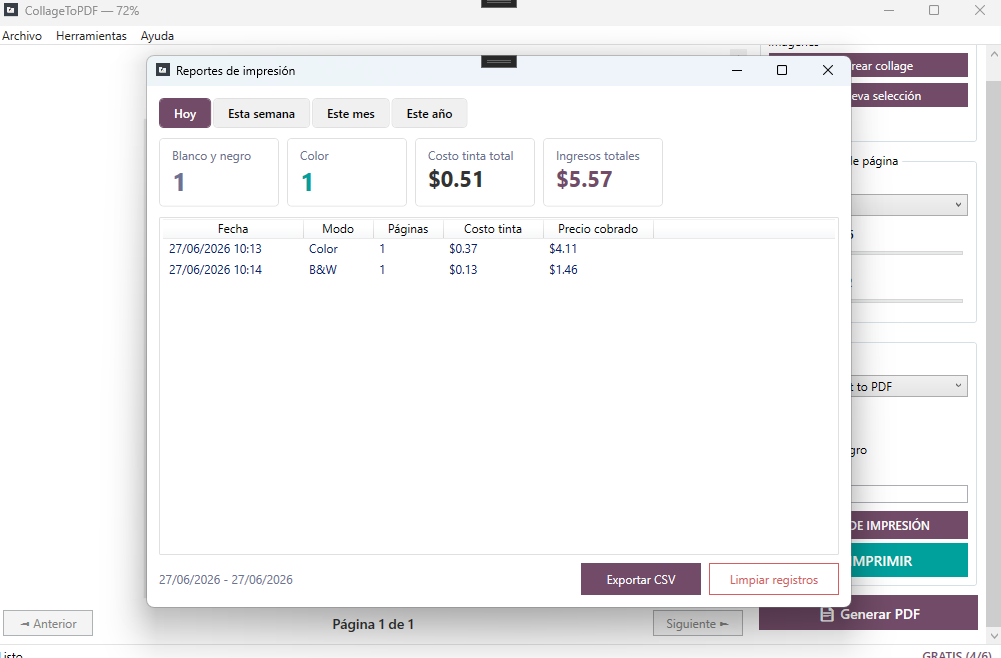Image resolution: width=1001 pixels, height=658 pixels.
Task: Maximize the CollageToPDF main window
Action: tap(933, 10)
